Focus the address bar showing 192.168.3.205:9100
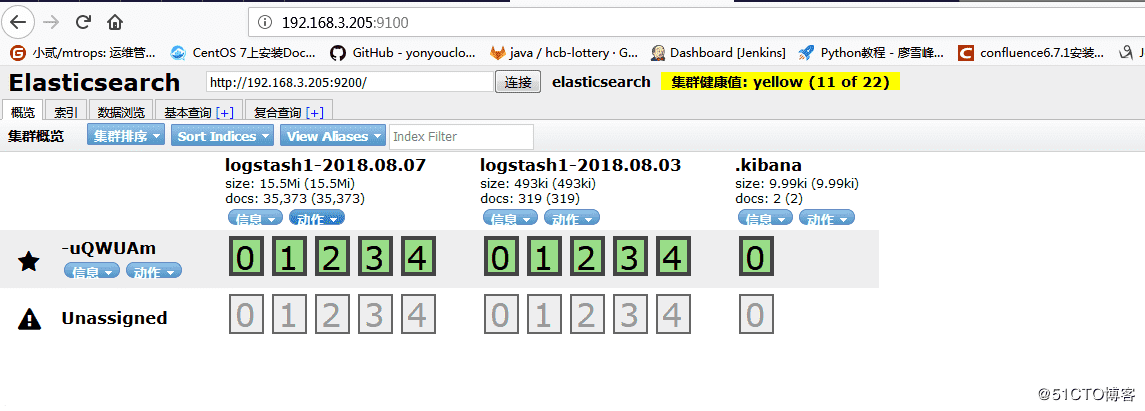 coord(696,23)
